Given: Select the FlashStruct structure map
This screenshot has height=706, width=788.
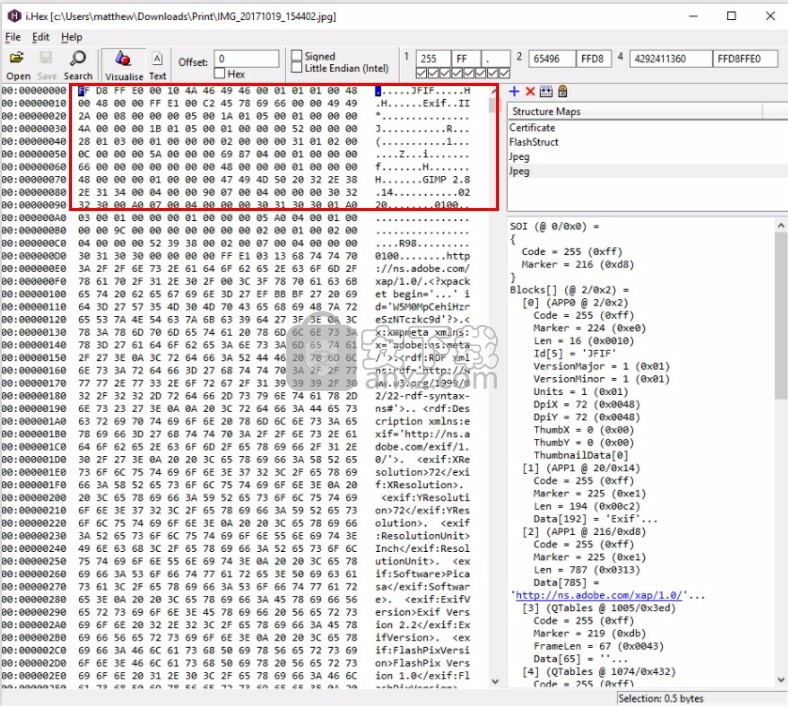Looking at the screenshot, I should tap(534, 142).
